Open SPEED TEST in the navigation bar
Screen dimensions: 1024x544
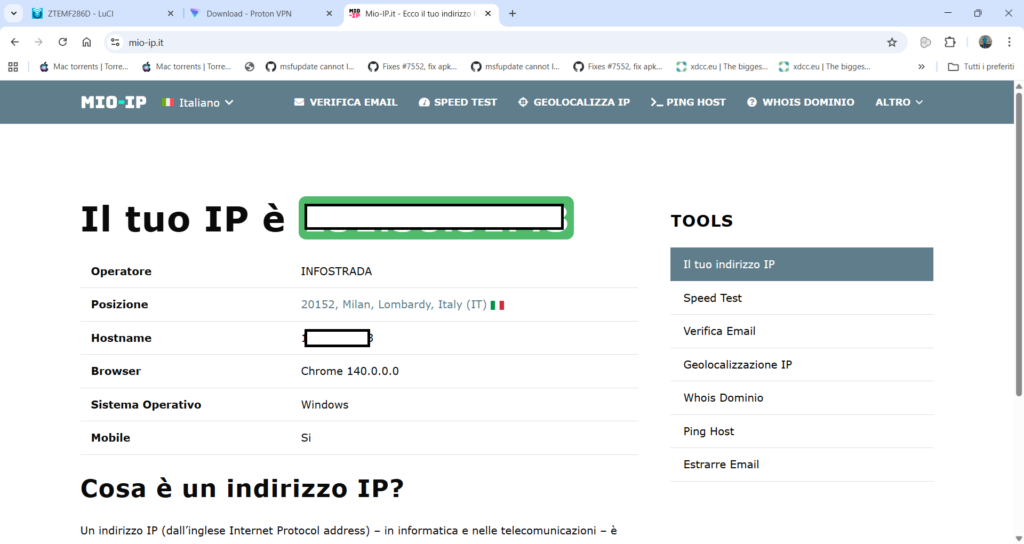pyautogui.click(x=457, y=102)
